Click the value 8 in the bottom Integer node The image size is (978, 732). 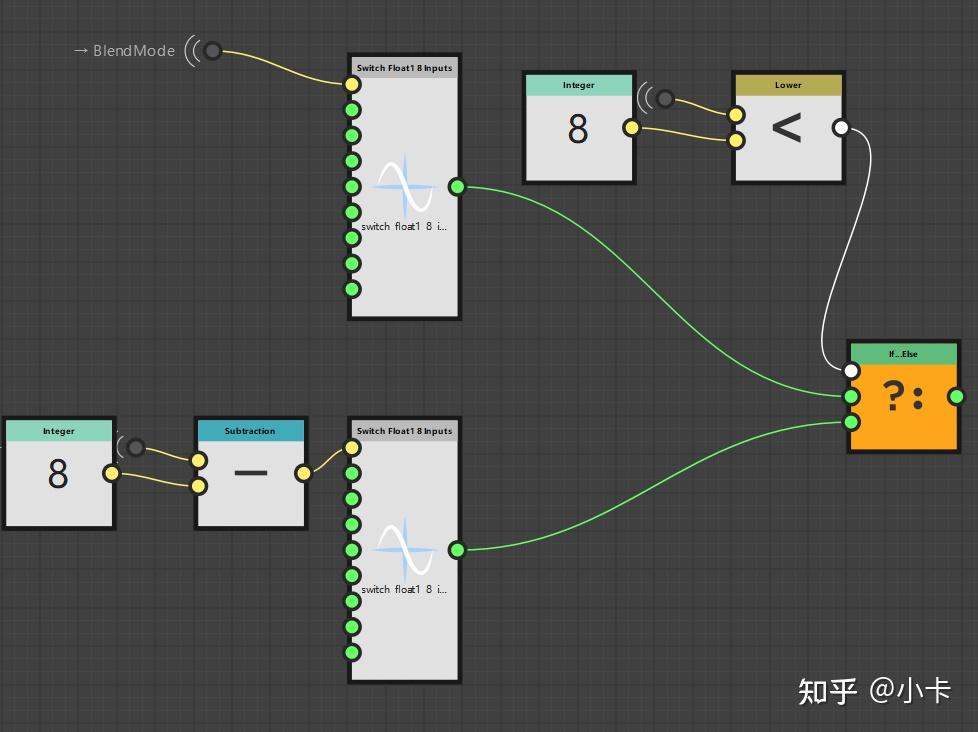click(x=58, y=474)
